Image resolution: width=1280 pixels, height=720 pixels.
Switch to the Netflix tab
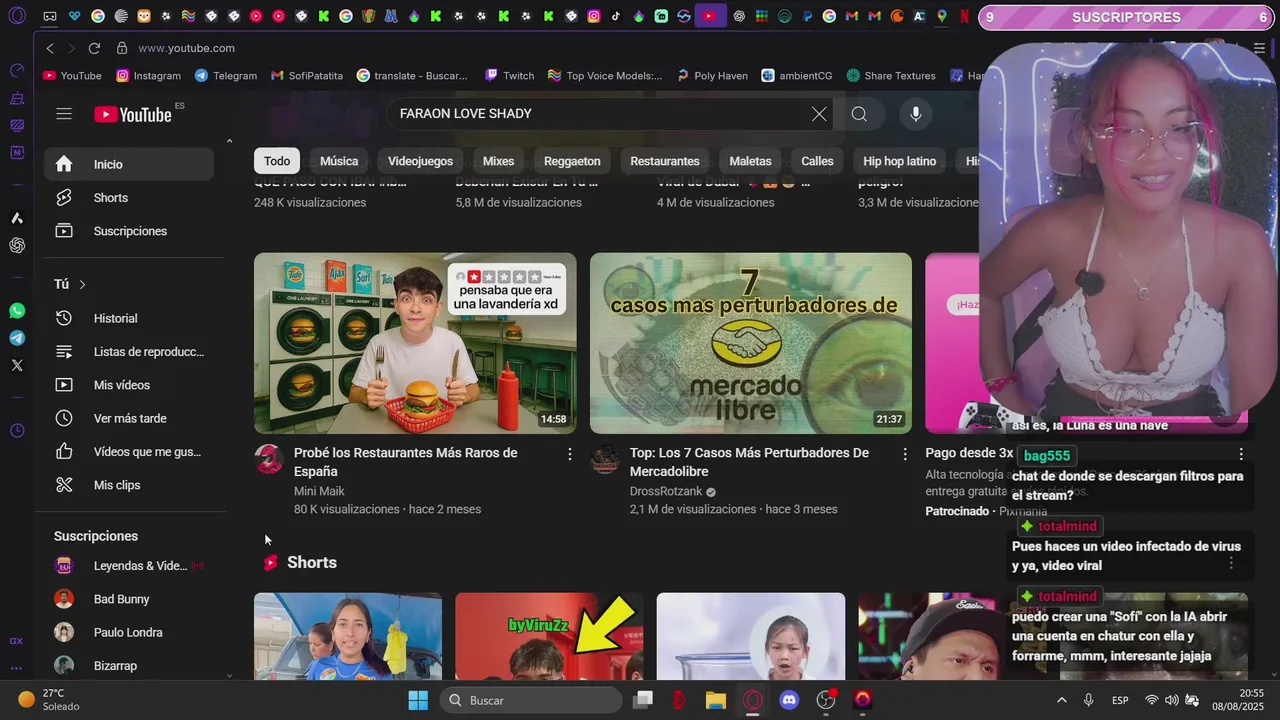point(964,16)
